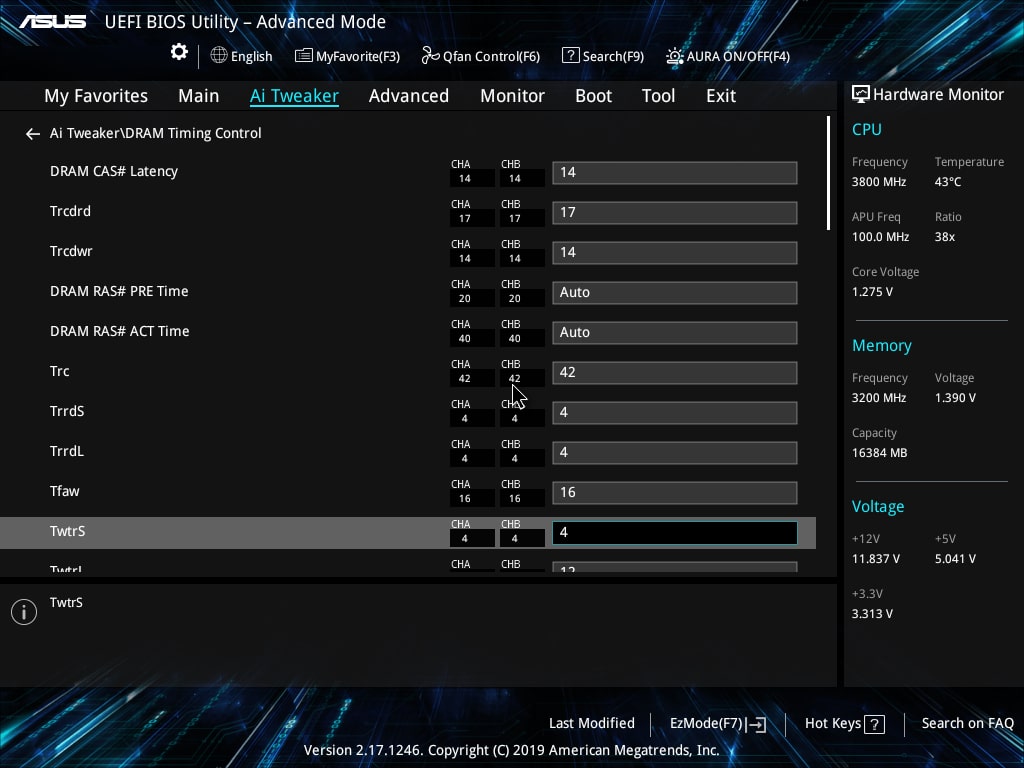This screenshot has width=1024, height=768.
Task: Switch to Main tab
Action: coord(199,96)
